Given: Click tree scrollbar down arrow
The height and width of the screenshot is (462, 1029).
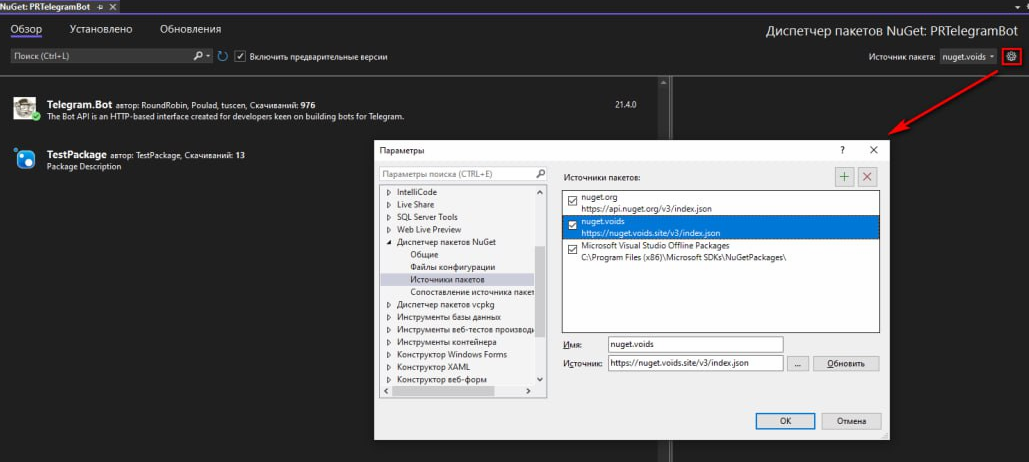Looking at the screenshot, I should [540, 379].
